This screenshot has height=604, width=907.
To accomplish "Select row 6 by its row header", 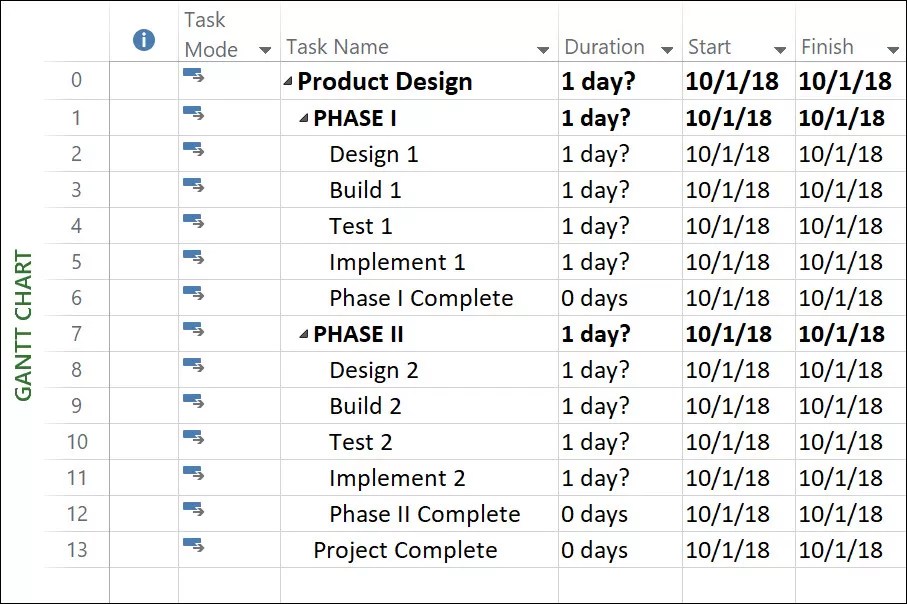I will coord(77,298).
